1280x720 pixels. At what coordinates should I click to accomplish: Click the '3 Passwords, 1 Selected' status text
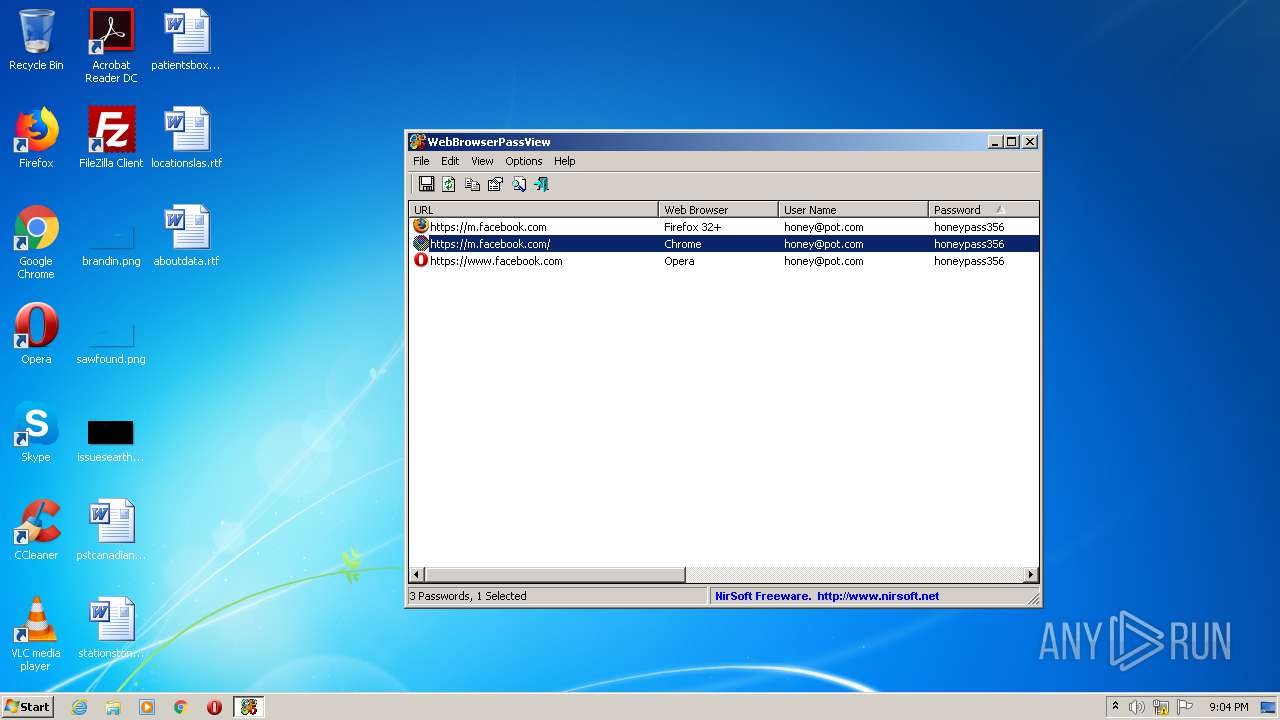tap(468, 596)
